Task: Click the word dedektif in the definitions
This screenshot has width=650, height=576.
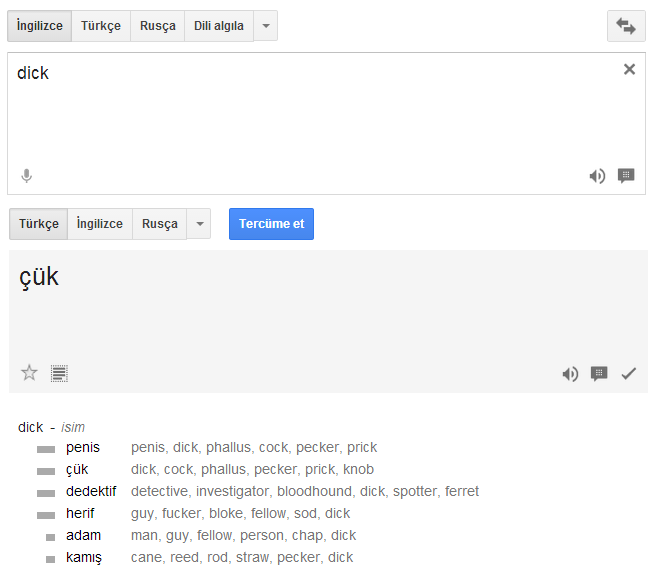Action: (91, 491)
